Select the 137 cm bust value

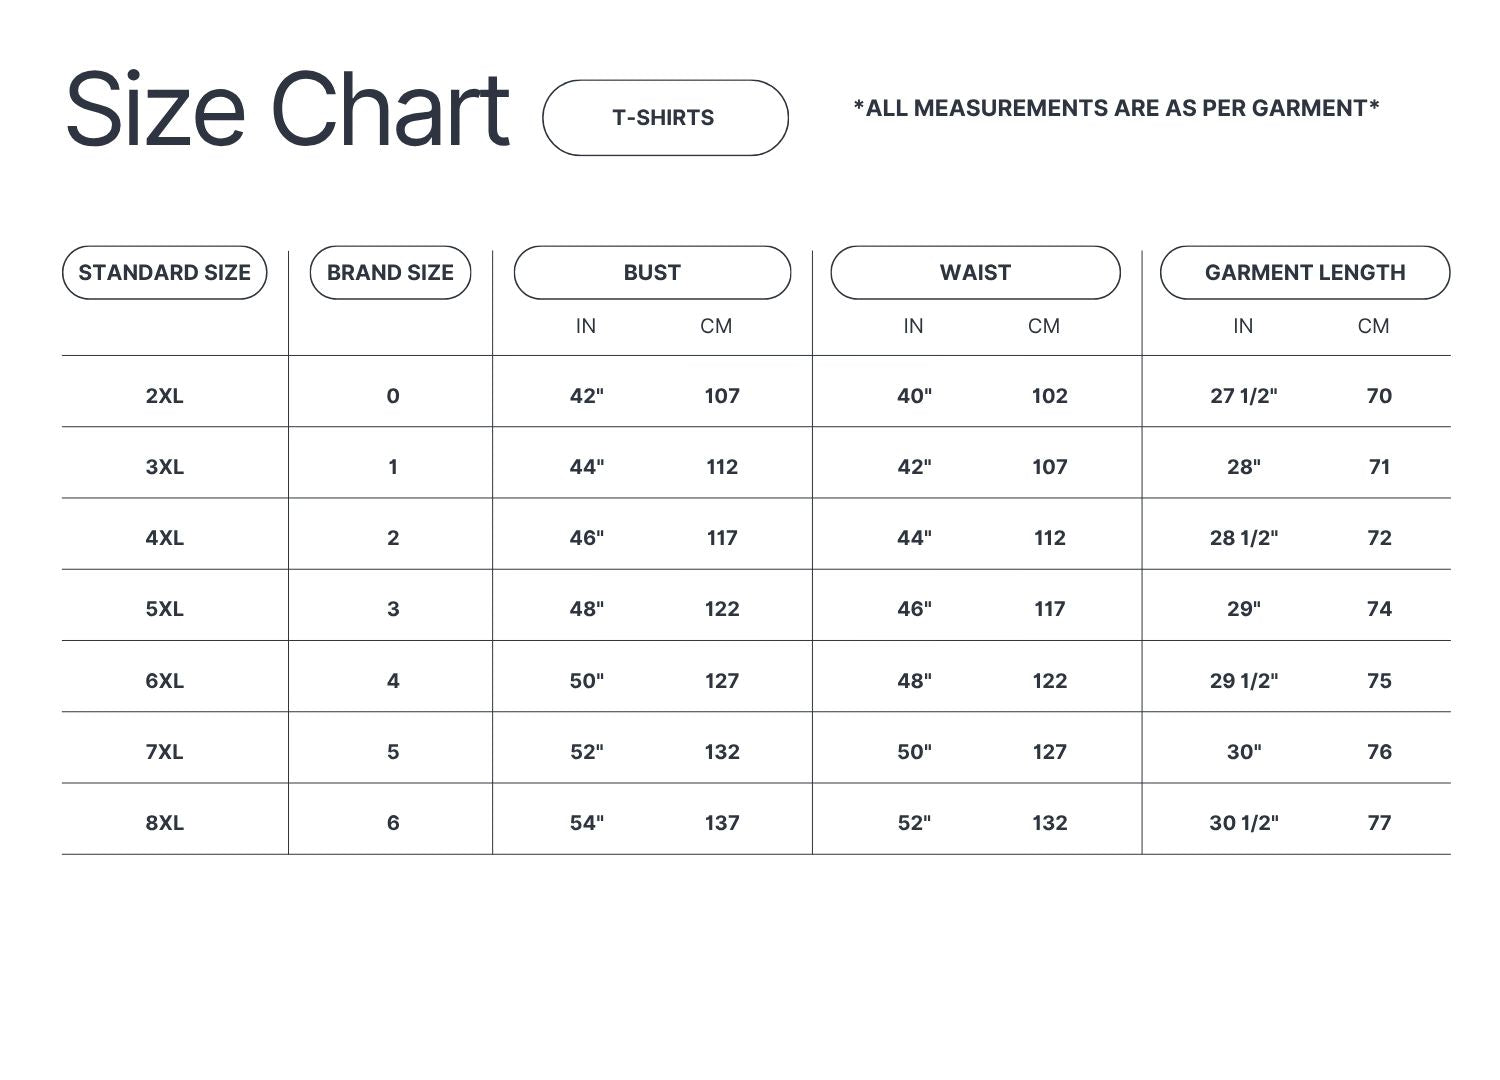tap(722, 823)
